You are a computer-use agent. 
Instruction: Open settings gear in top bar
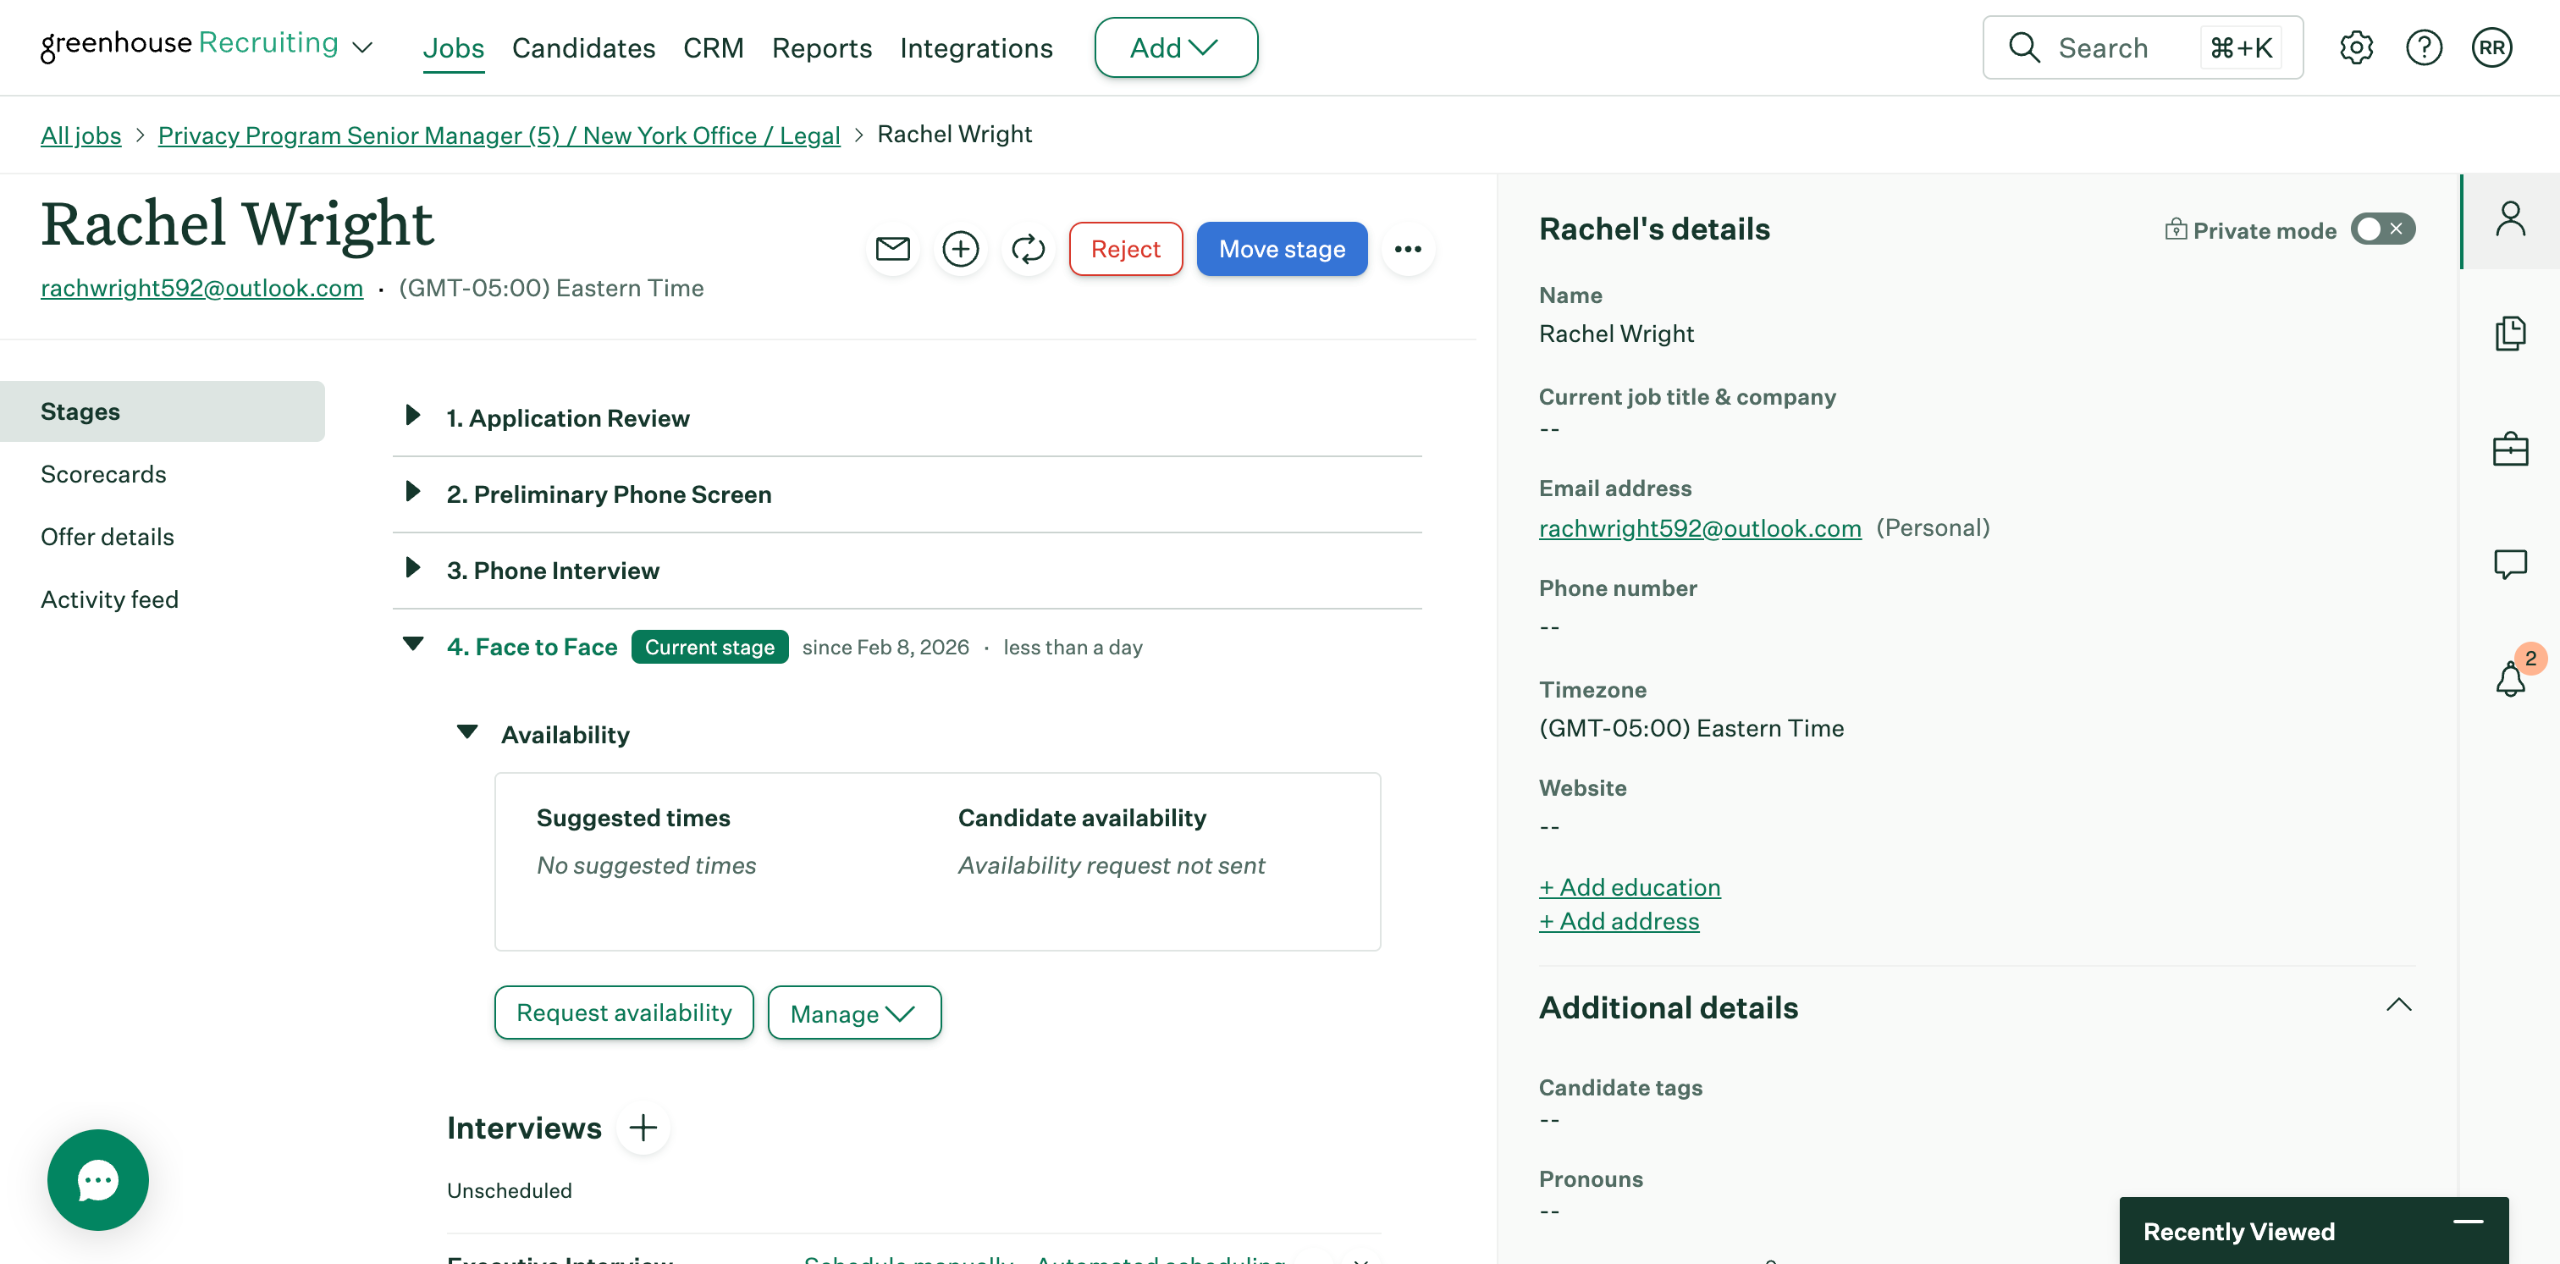(x=2356, y=47)
